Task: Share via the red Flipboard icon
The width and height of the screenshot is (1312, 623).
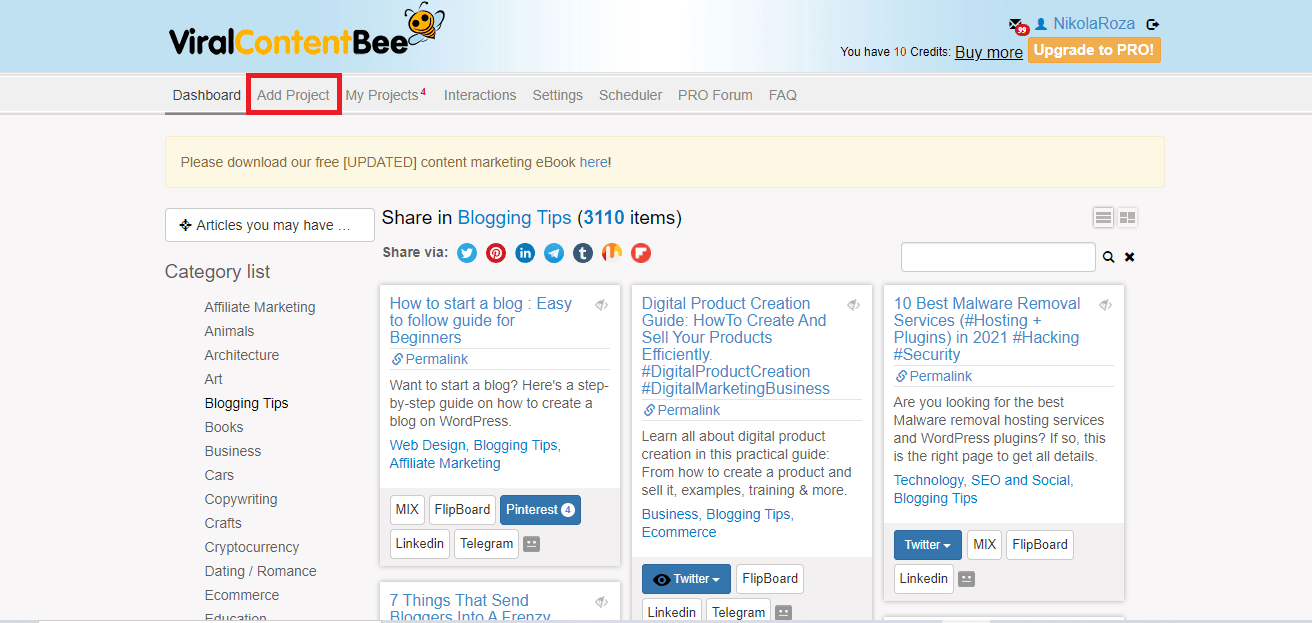Action: pos(641,253)
